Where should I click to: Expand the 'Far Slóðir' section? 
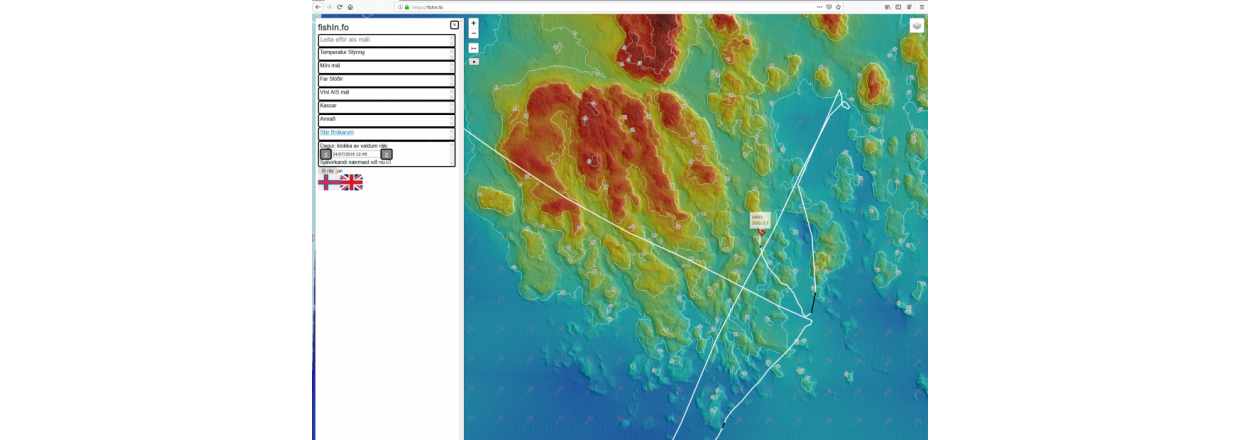pos(386,79)
